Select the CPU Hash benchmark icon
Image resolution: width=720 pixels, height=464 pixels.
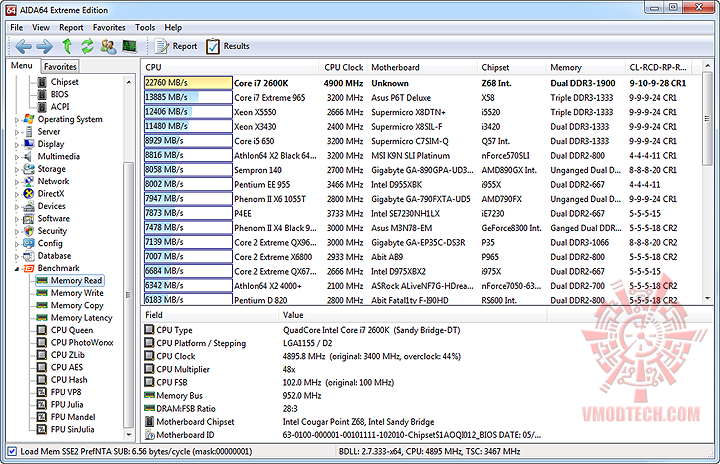pos(42,379)
